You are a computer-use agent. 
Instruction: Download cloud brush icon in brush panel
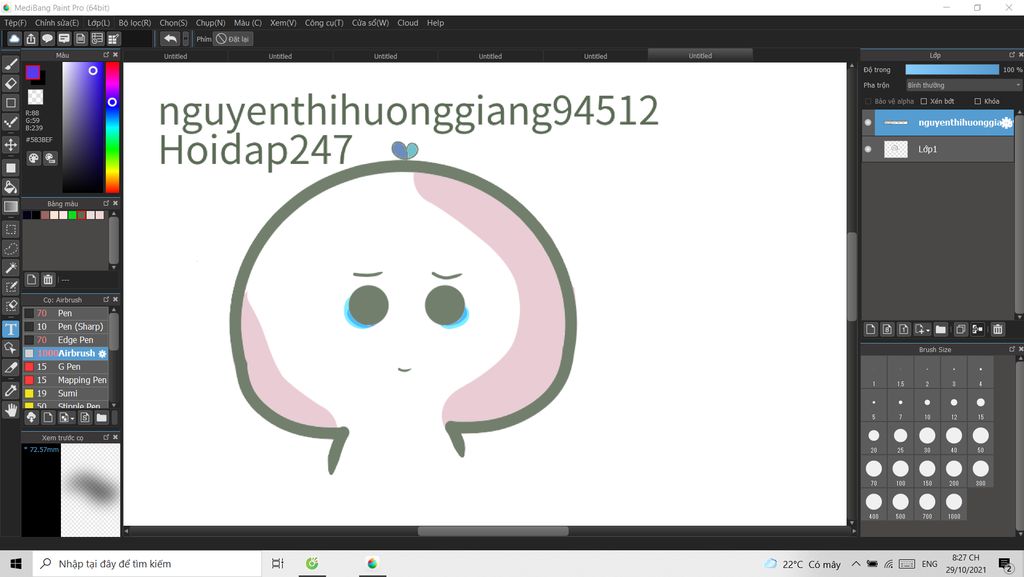point(31,418)
